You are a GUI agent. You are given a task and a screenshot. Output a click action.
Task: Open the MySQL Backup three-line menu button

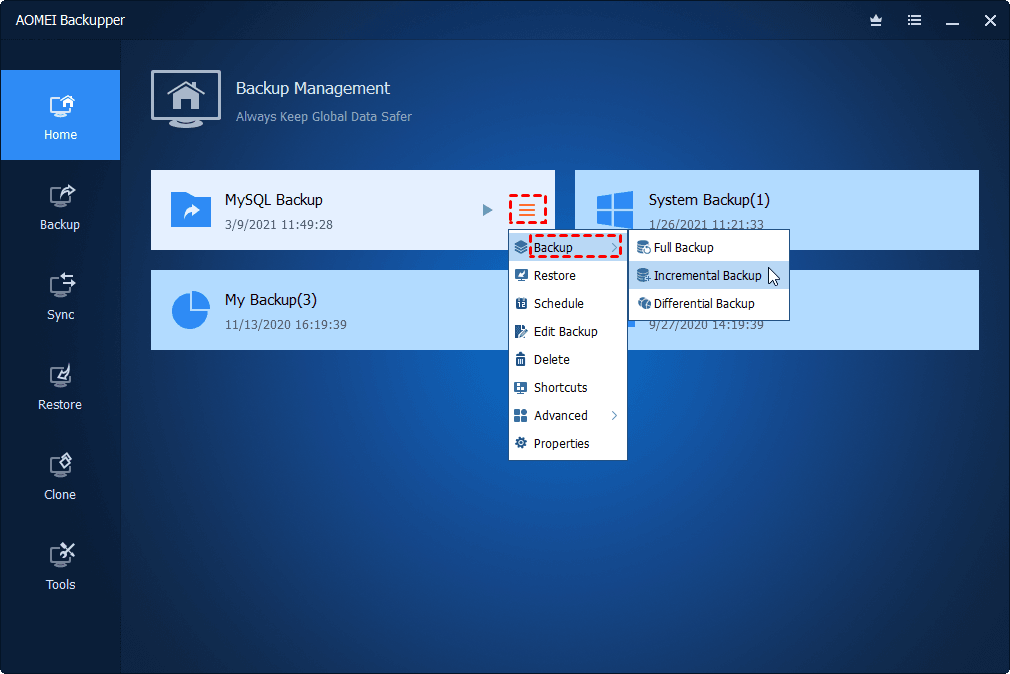[x=528, y=209]
